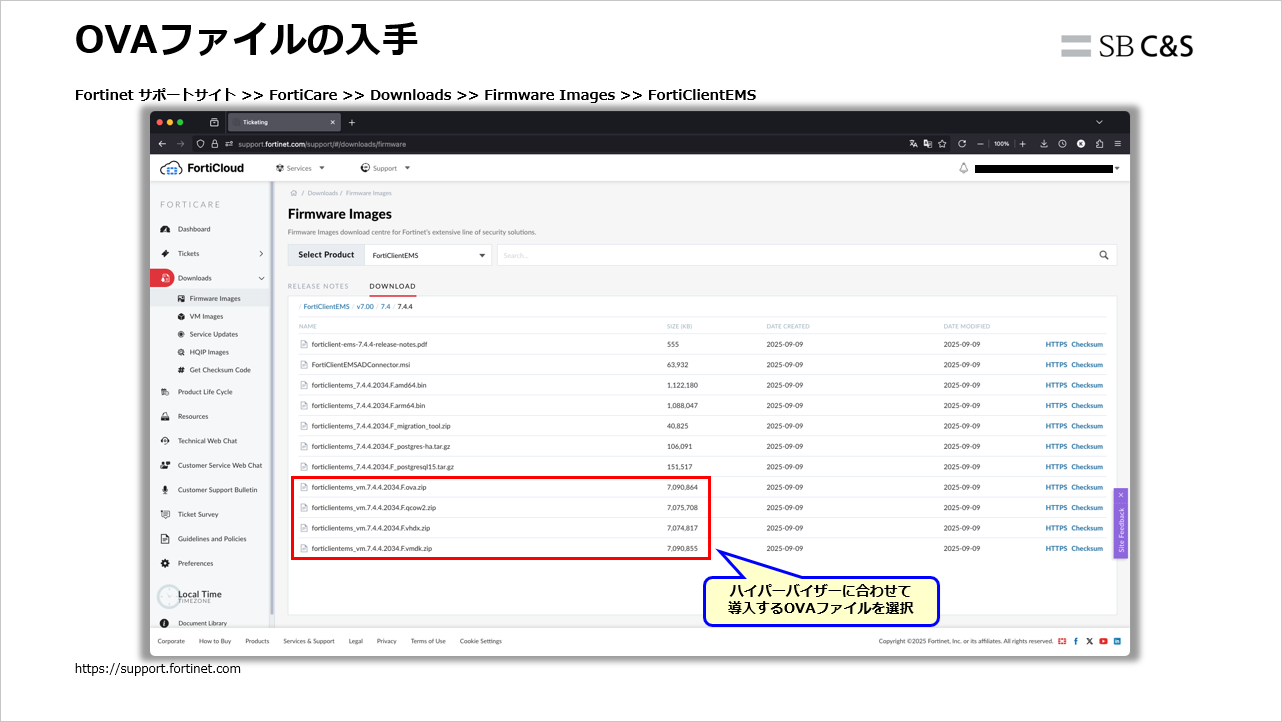Close the Site Feedback tab
Screen dimensions: 1282x722
(1121, 495)
